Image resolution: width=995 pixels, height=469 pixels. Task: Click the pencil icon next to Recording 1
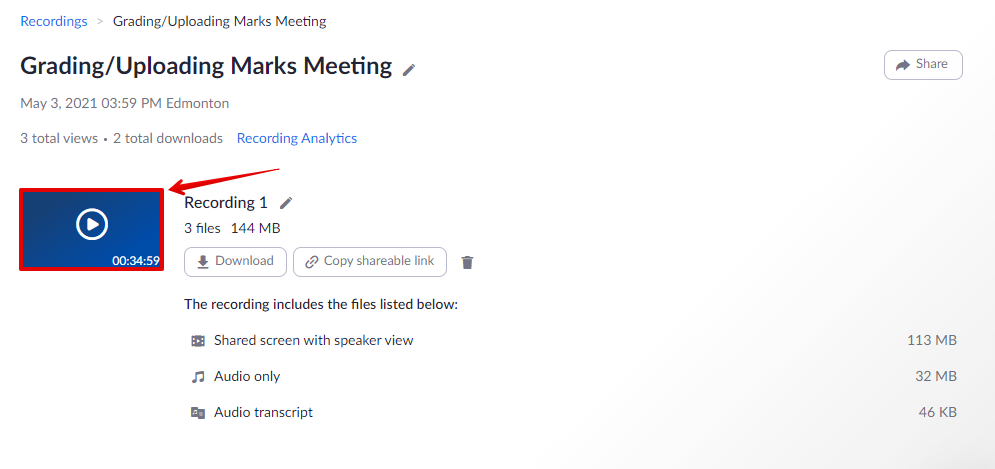(x=286, y=203)
